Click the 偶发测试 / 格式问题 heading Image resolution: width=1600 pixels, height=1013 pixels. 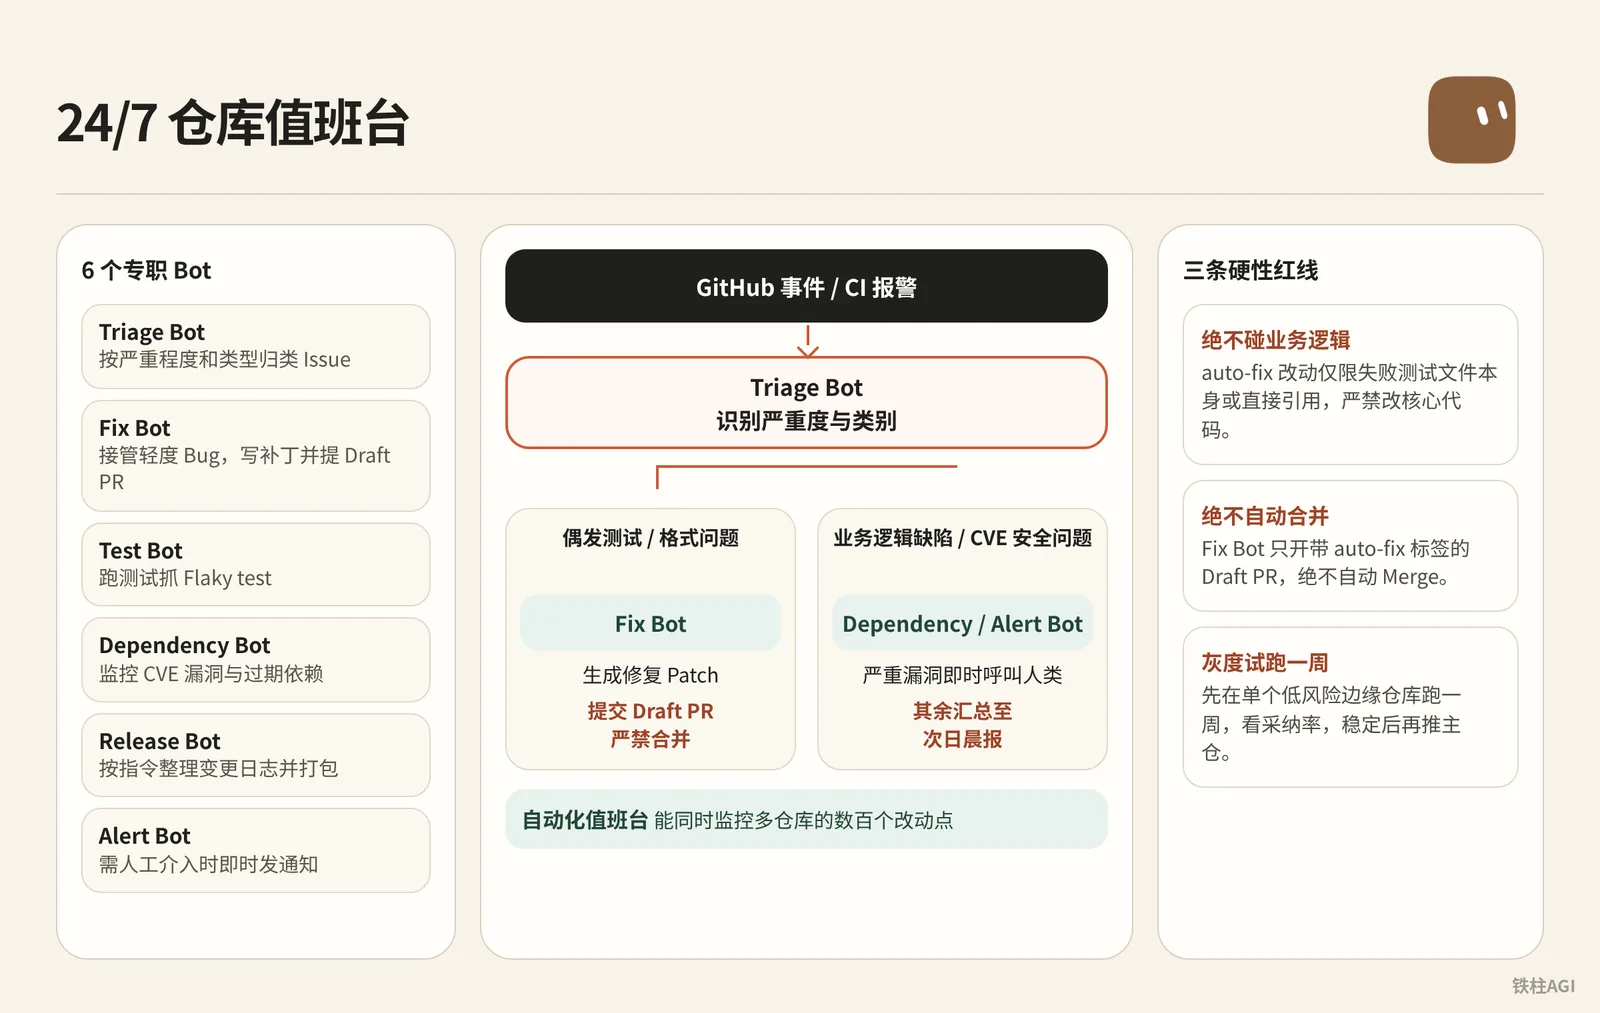point(650,538)
